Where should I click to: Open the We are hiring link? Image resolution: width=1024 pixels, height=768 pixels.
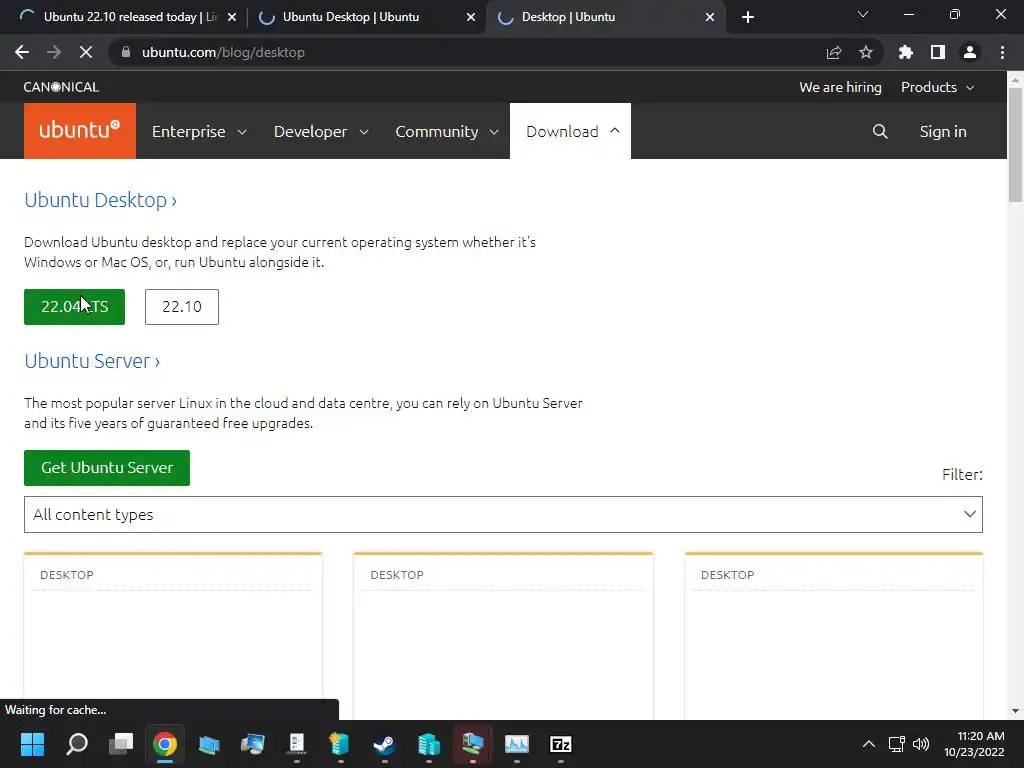pyautogui.click(x=840, y=87)
